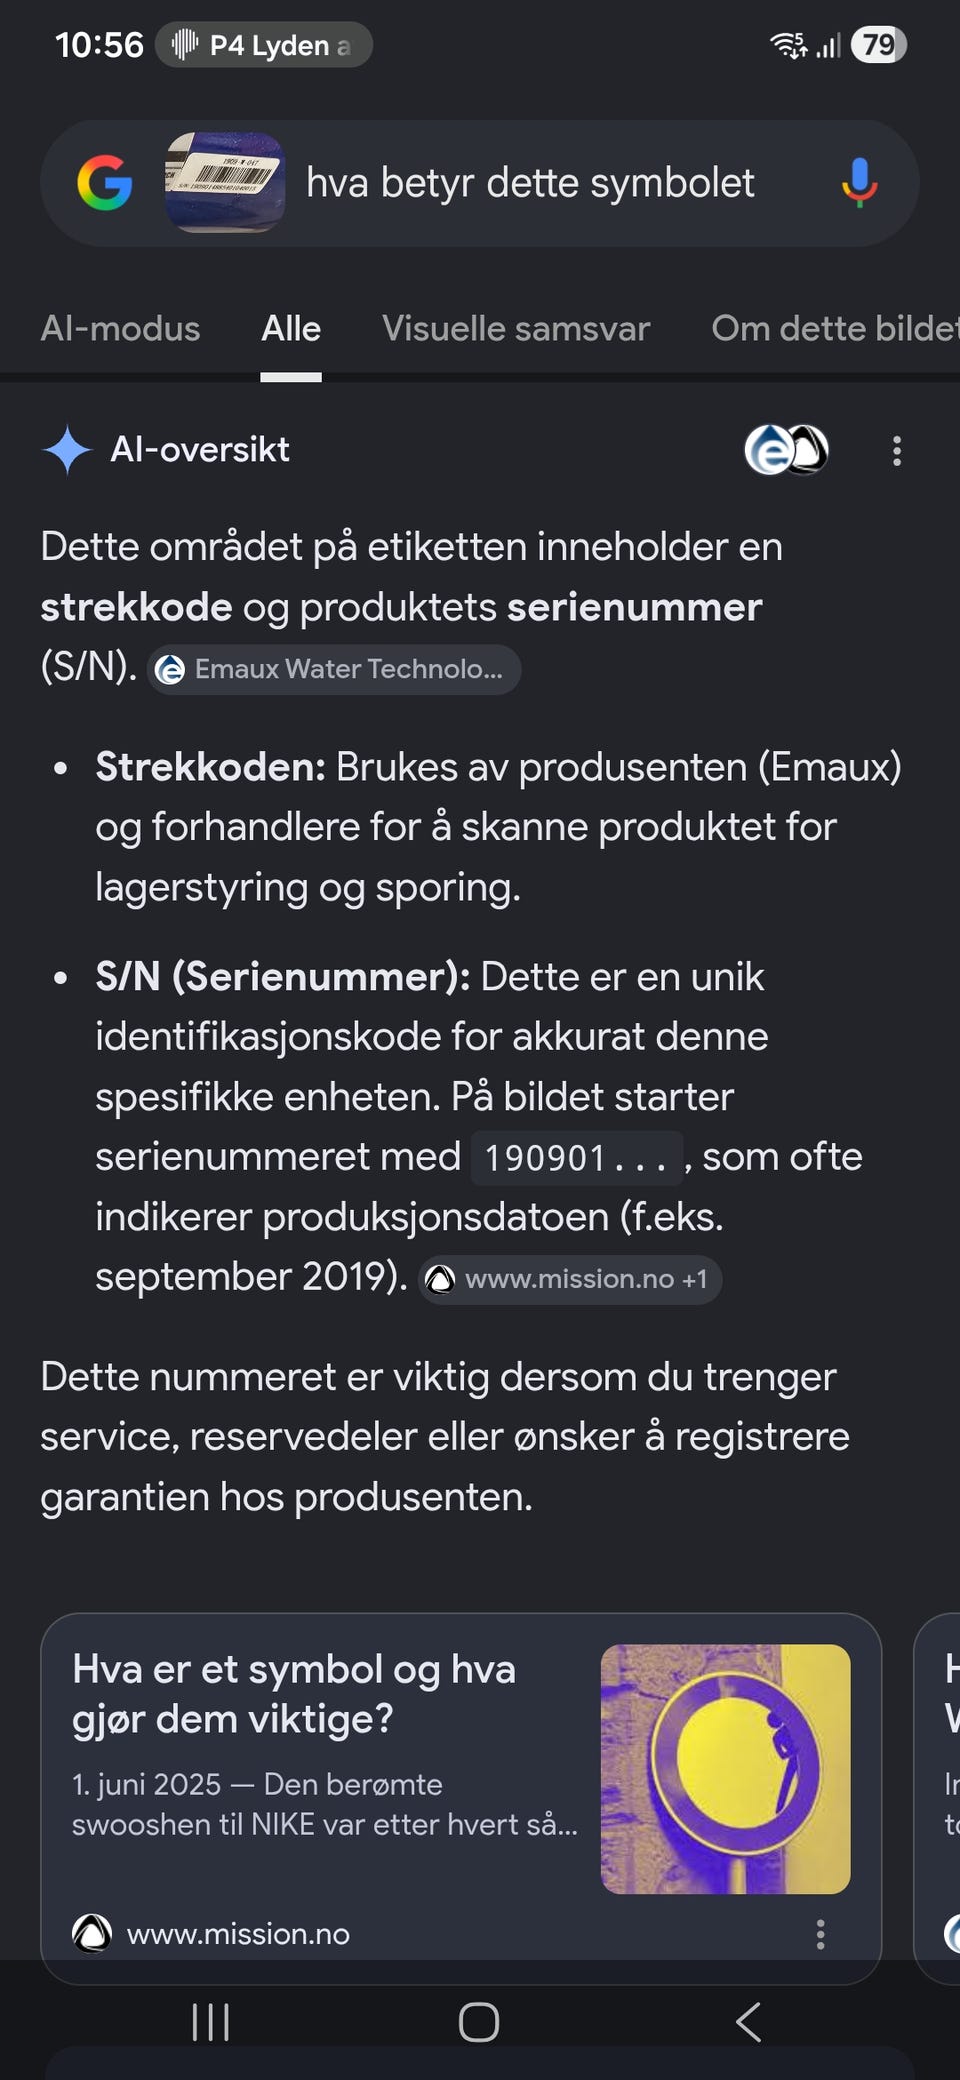
Task: Open three-dot menu on mission.no card
Action: [x=820, y=1934]
